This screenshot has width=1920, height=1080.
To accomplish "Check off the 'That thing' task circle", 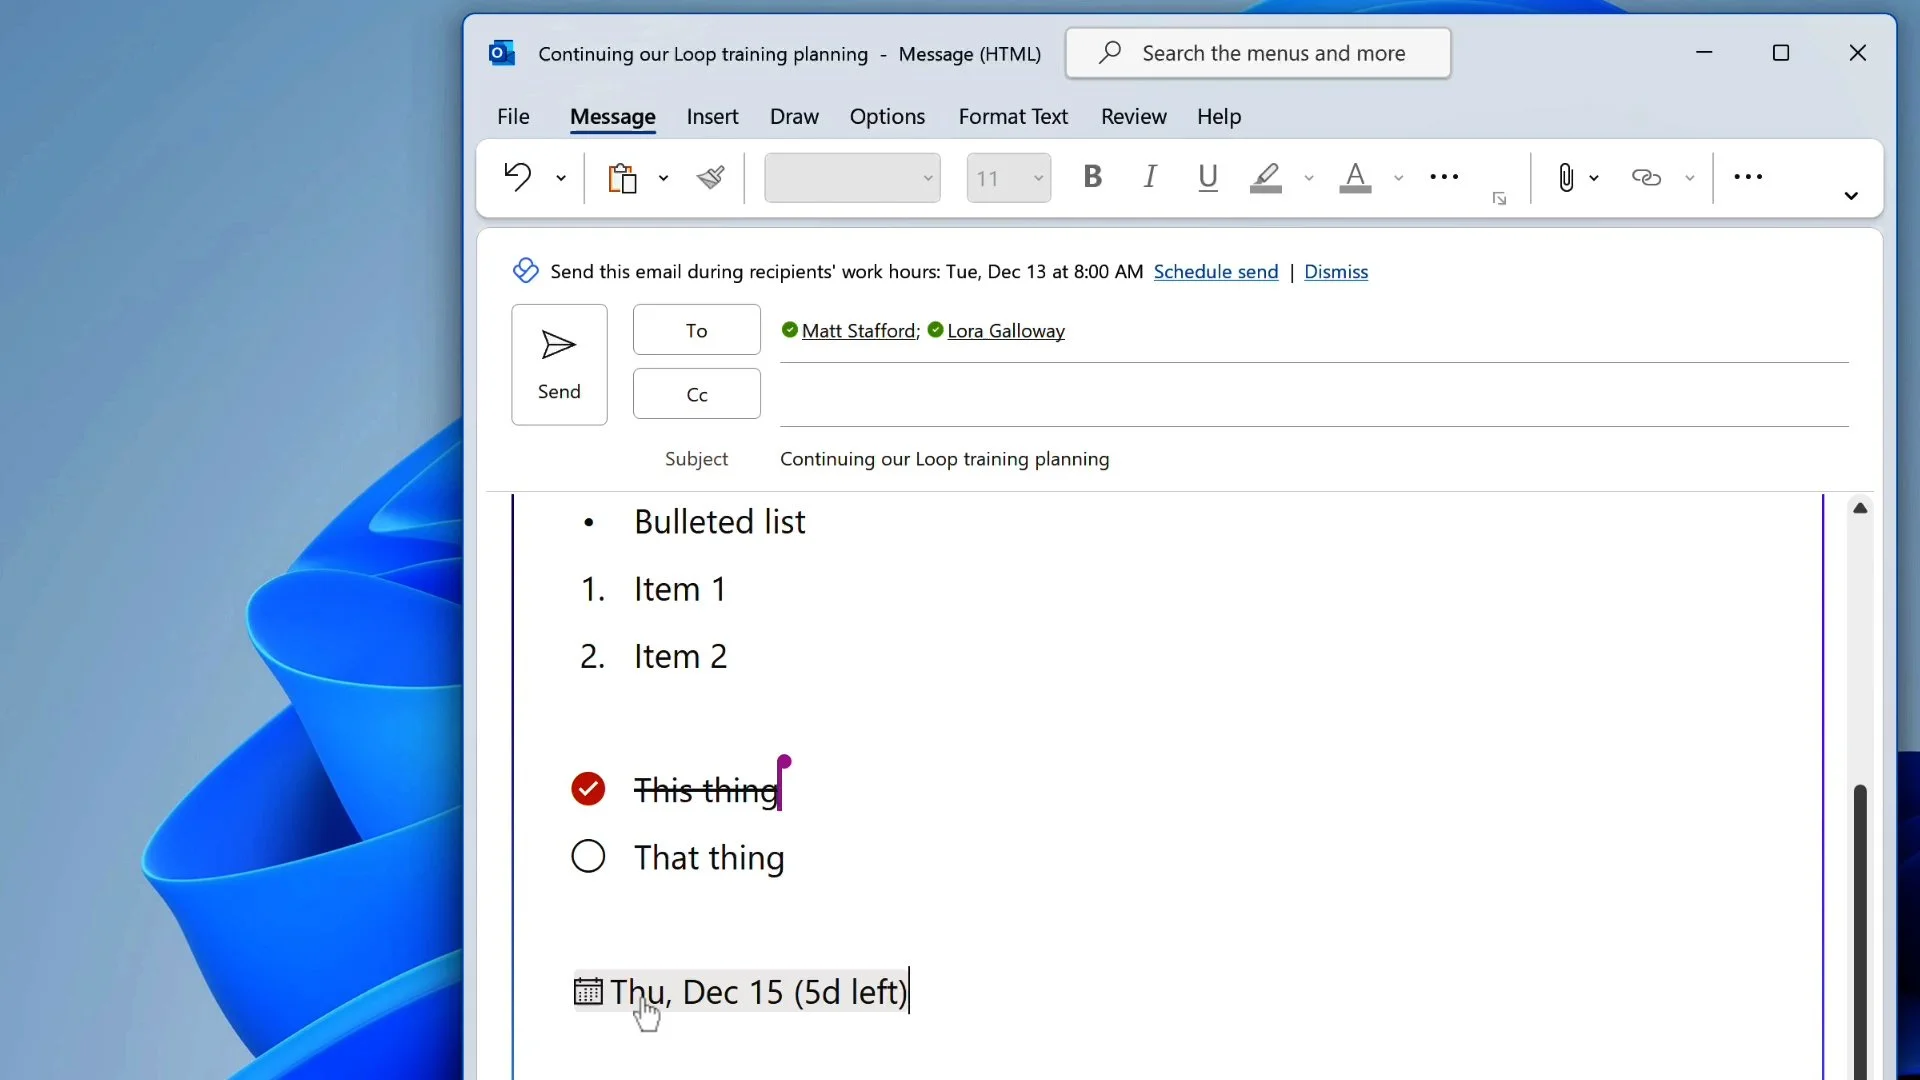I will click(588, 857).
